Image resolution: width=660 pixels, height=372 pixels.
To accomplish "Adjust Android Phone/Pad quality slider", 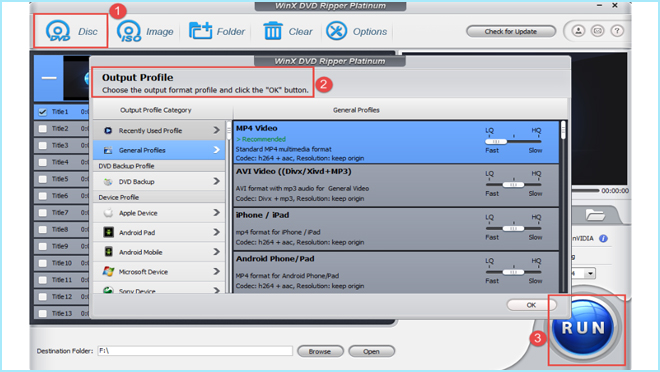I will pos(513,272).
